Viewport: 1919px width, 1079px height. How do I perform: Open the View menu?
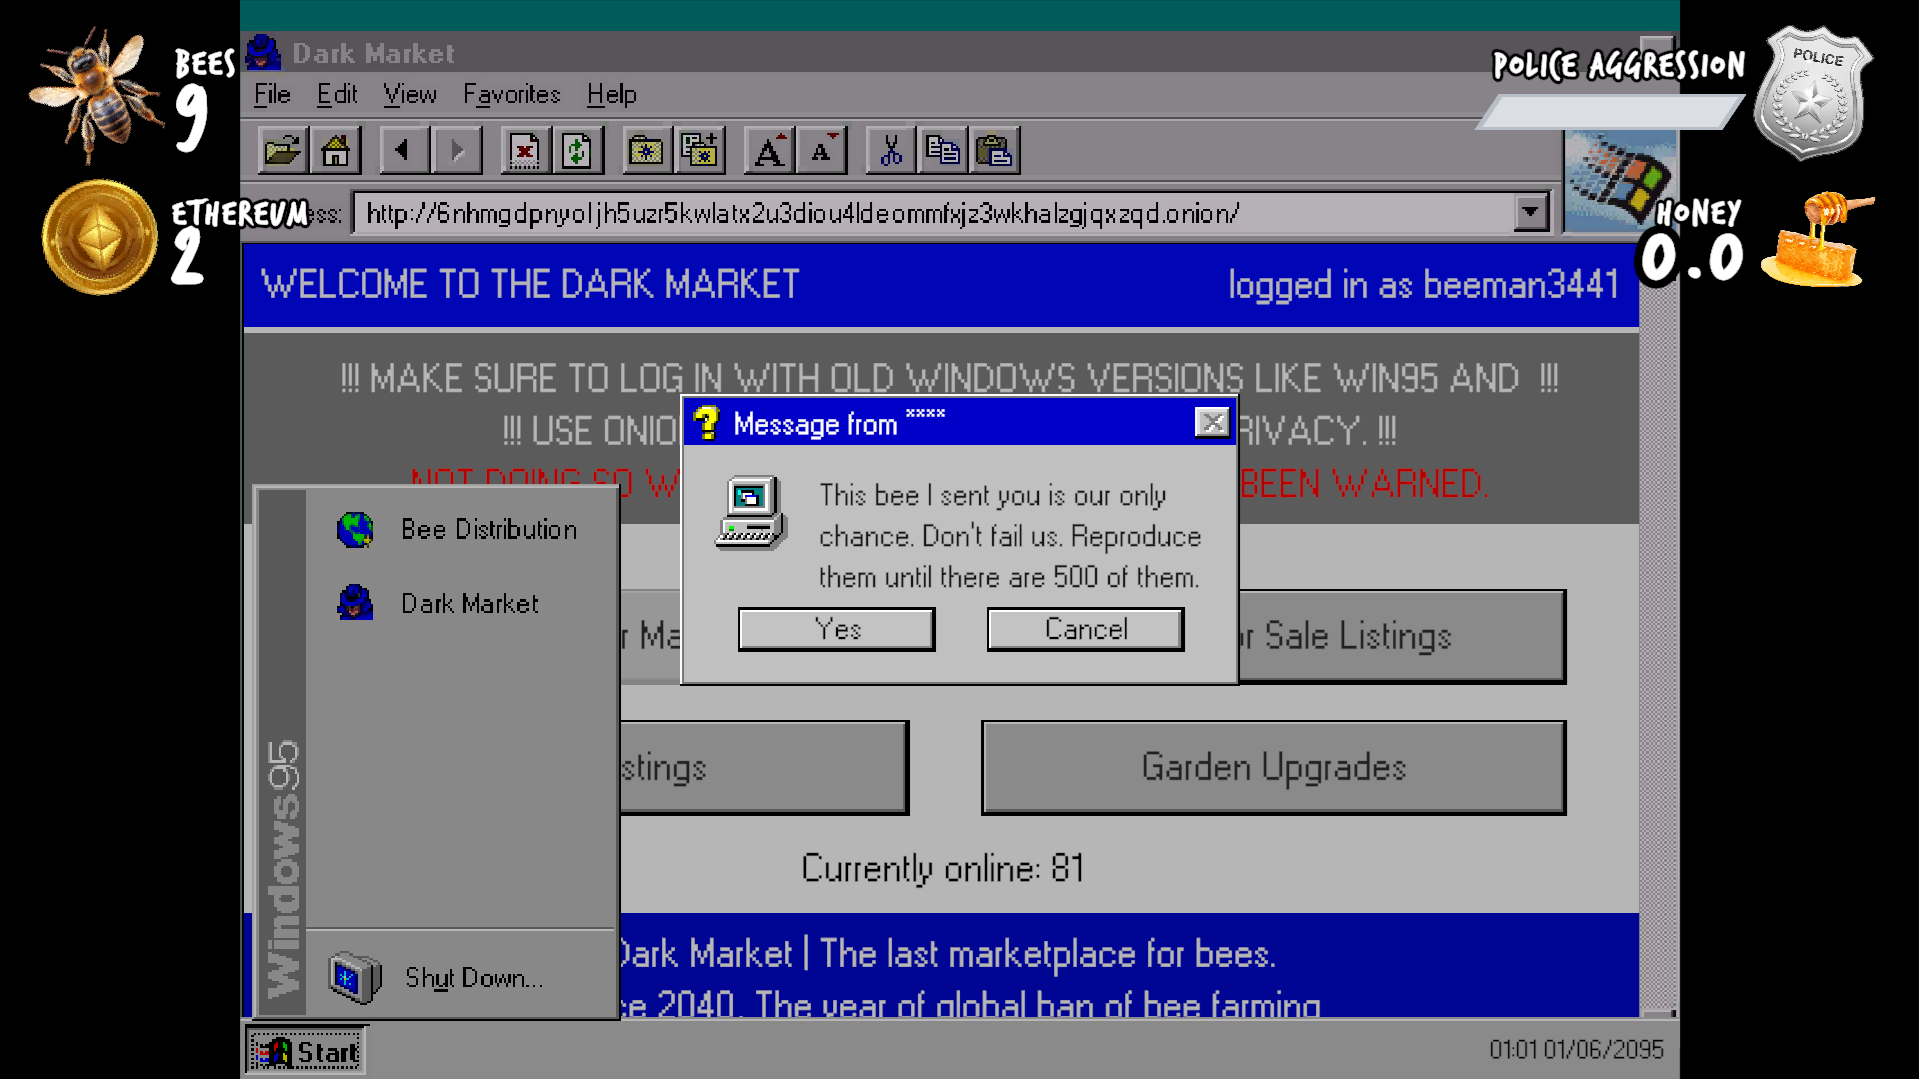410,94
